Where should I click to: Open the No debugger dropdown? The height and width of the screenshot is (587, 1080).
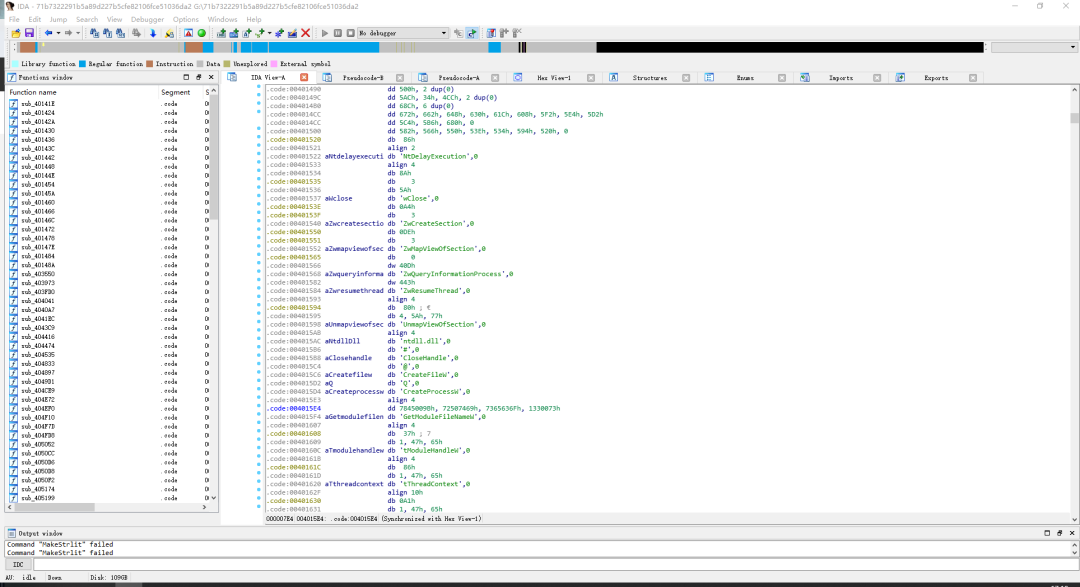tap(402, 33)
